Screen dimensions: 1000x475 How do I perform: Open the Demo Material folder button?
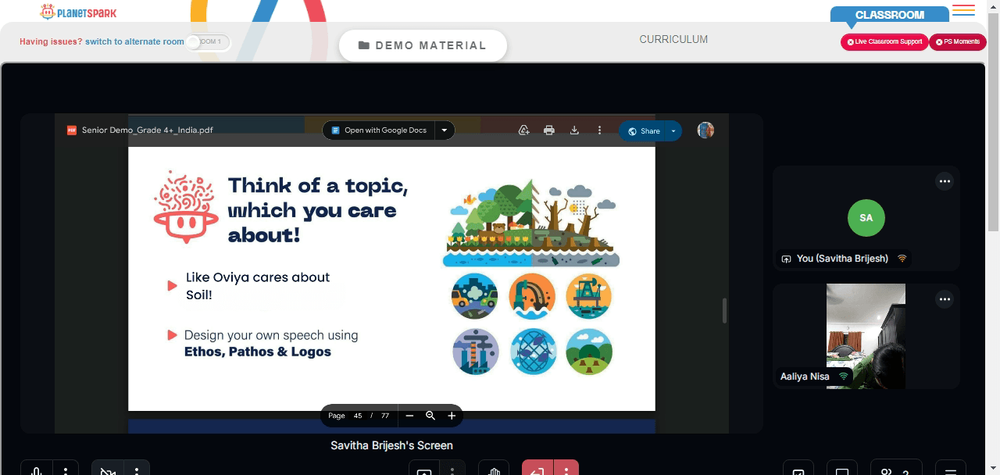click(423, 45)
